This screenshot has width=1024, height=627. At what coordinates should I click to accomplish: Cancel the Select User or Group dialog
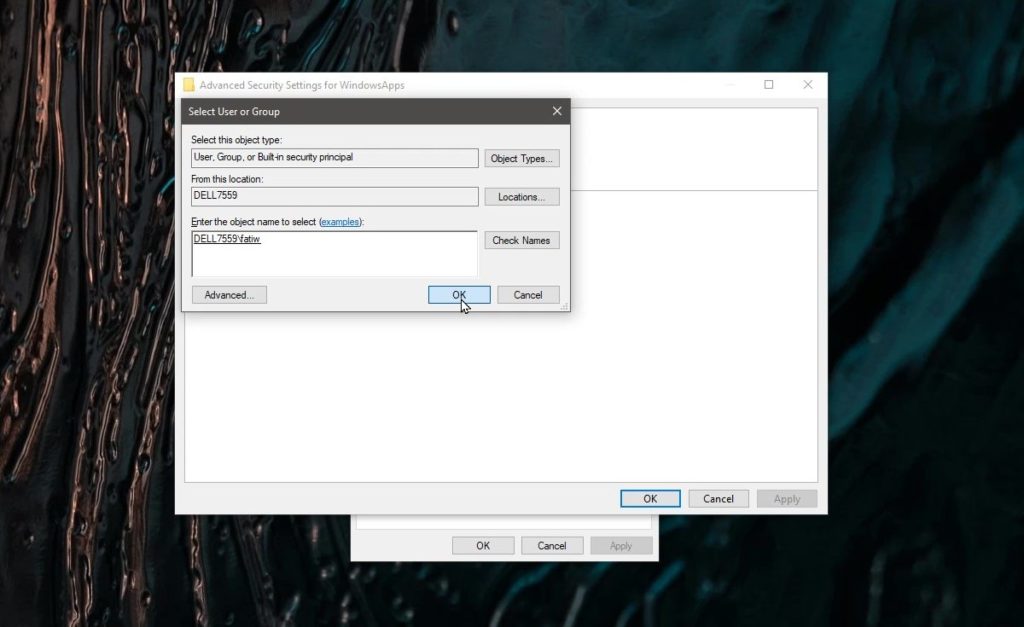(527, 294)
